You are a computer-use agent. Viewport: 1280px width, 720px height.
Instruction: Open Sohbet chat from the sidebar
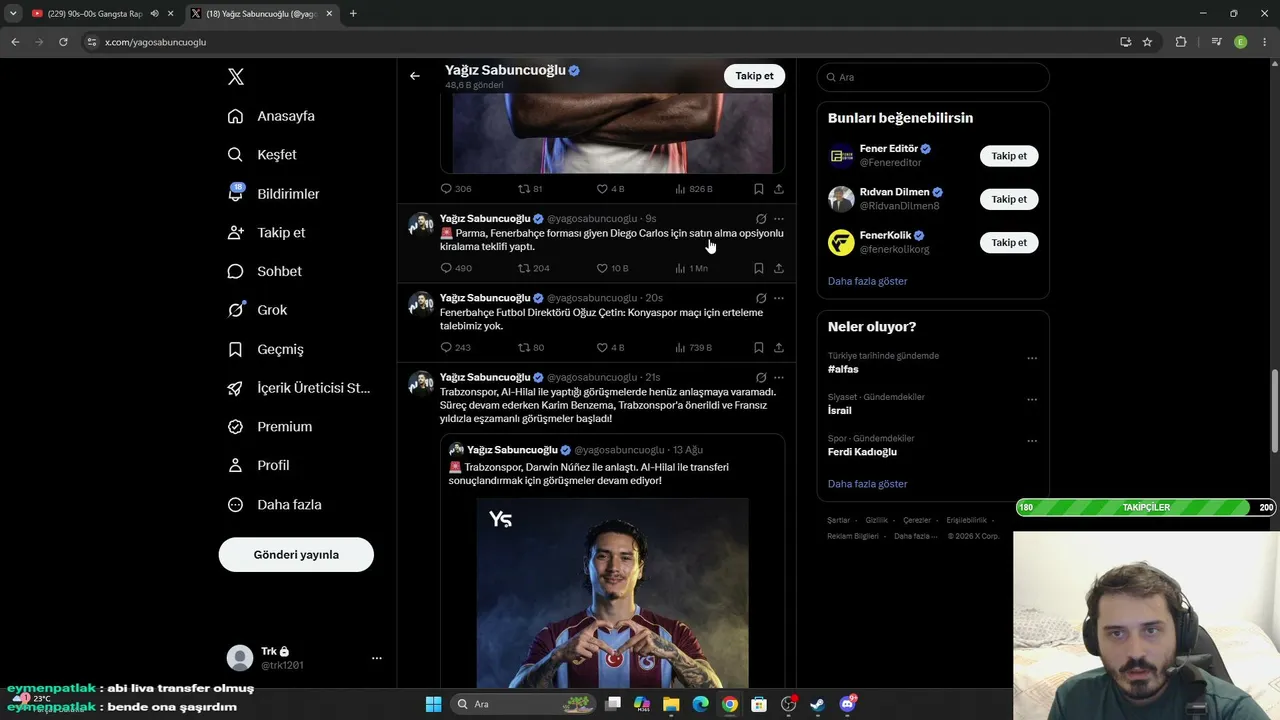(x=265, y=271)
